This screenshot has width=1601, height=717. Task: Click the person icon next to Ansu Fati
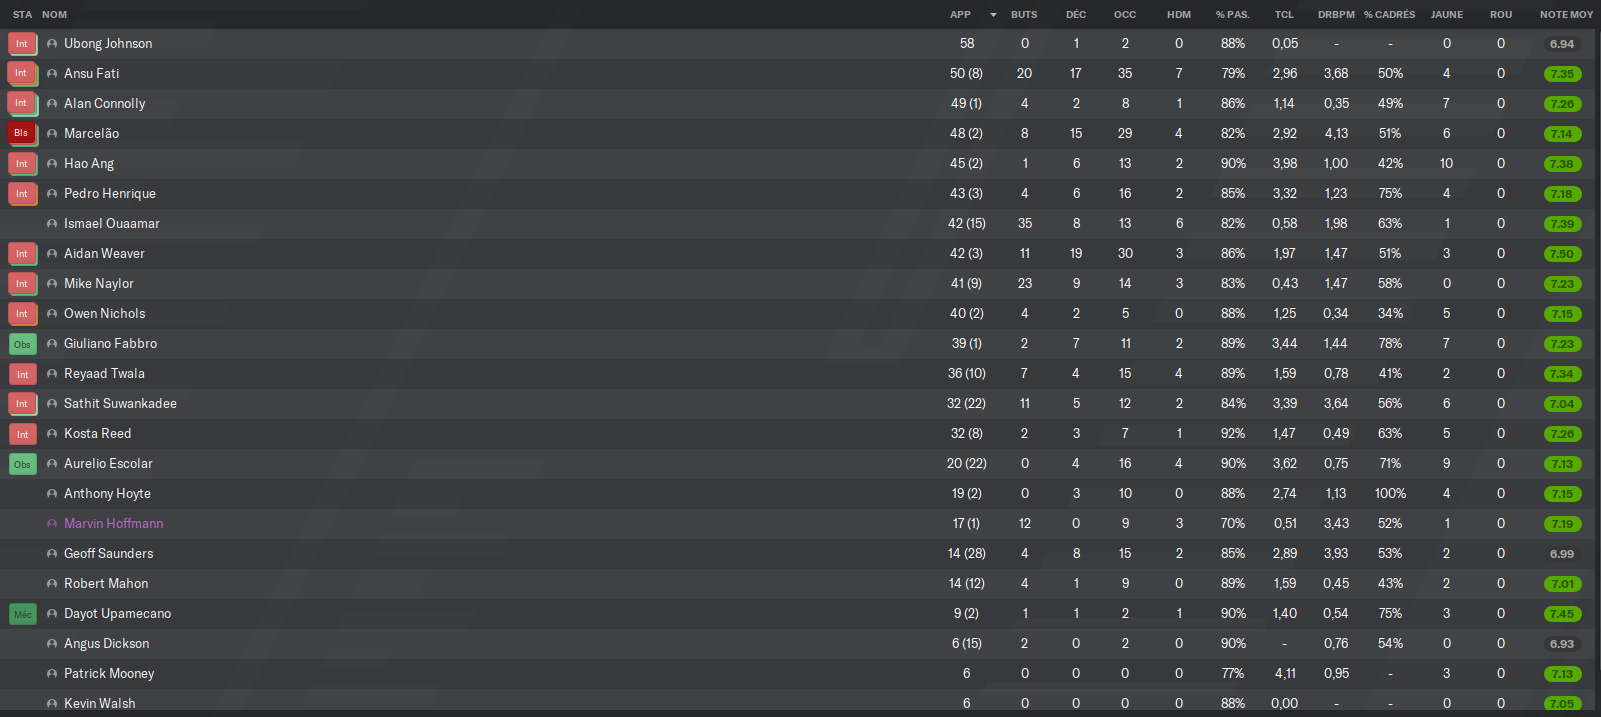tap(52, 74)
